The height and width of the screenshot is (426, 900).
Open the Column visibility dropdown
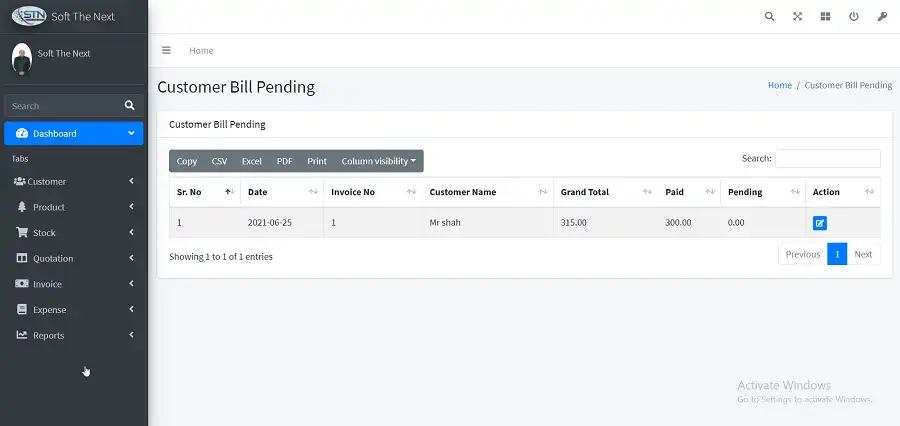pyautogui.click(x=378, y=161)
